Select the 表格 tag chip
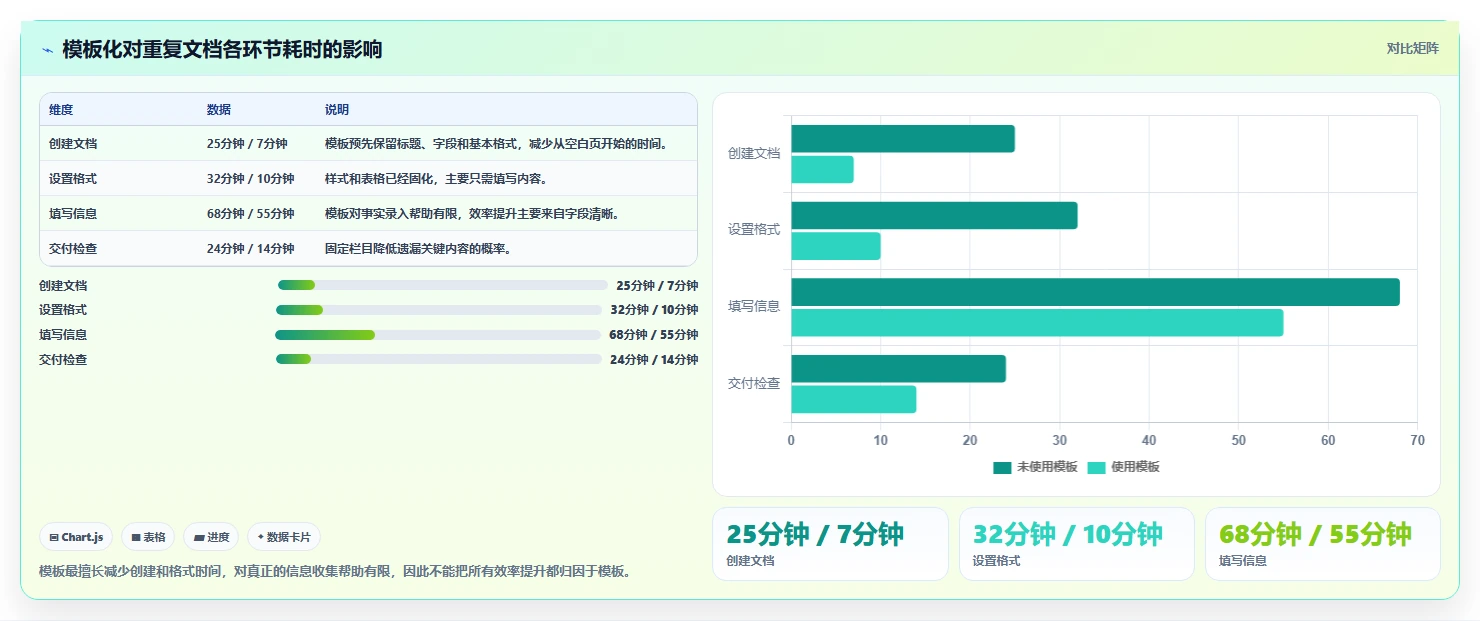This screenshot has width=1480, height=621. click(148, 537)
